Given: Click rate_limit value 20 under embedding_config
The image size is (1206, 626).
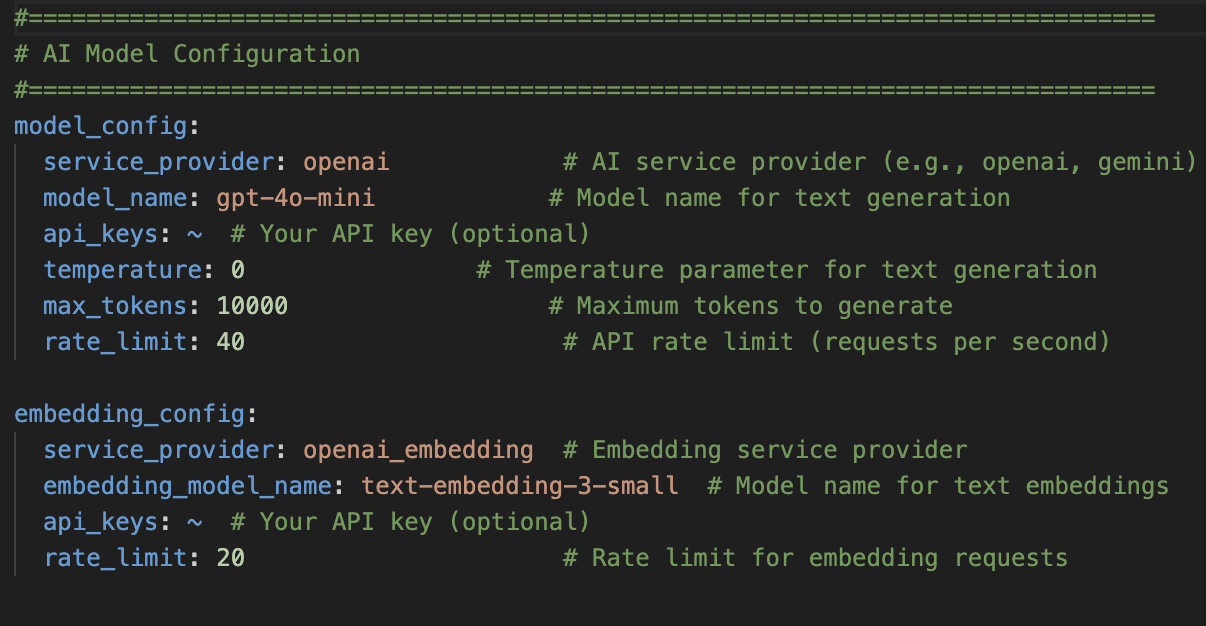Looking at the screenshot, I should [231, 558].
